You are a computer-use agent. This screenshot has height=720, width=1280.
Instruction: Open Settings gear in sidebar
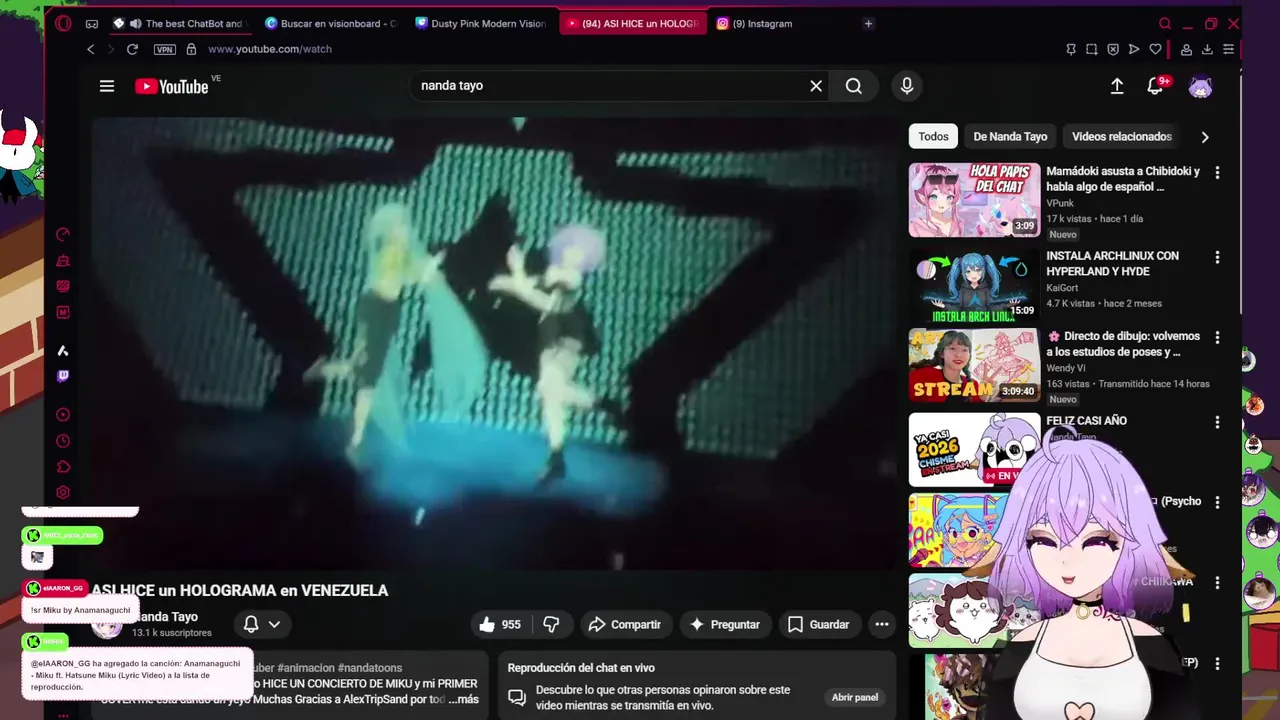click(x=63, y=492)
